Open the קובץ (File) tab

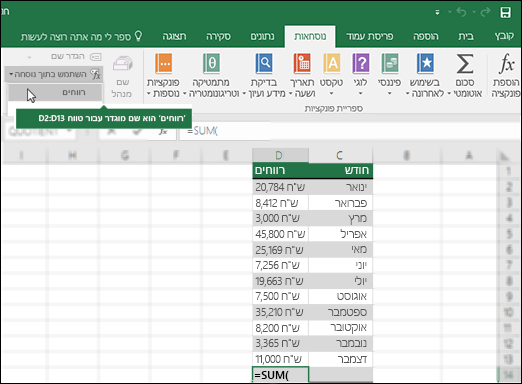point(504,36)
